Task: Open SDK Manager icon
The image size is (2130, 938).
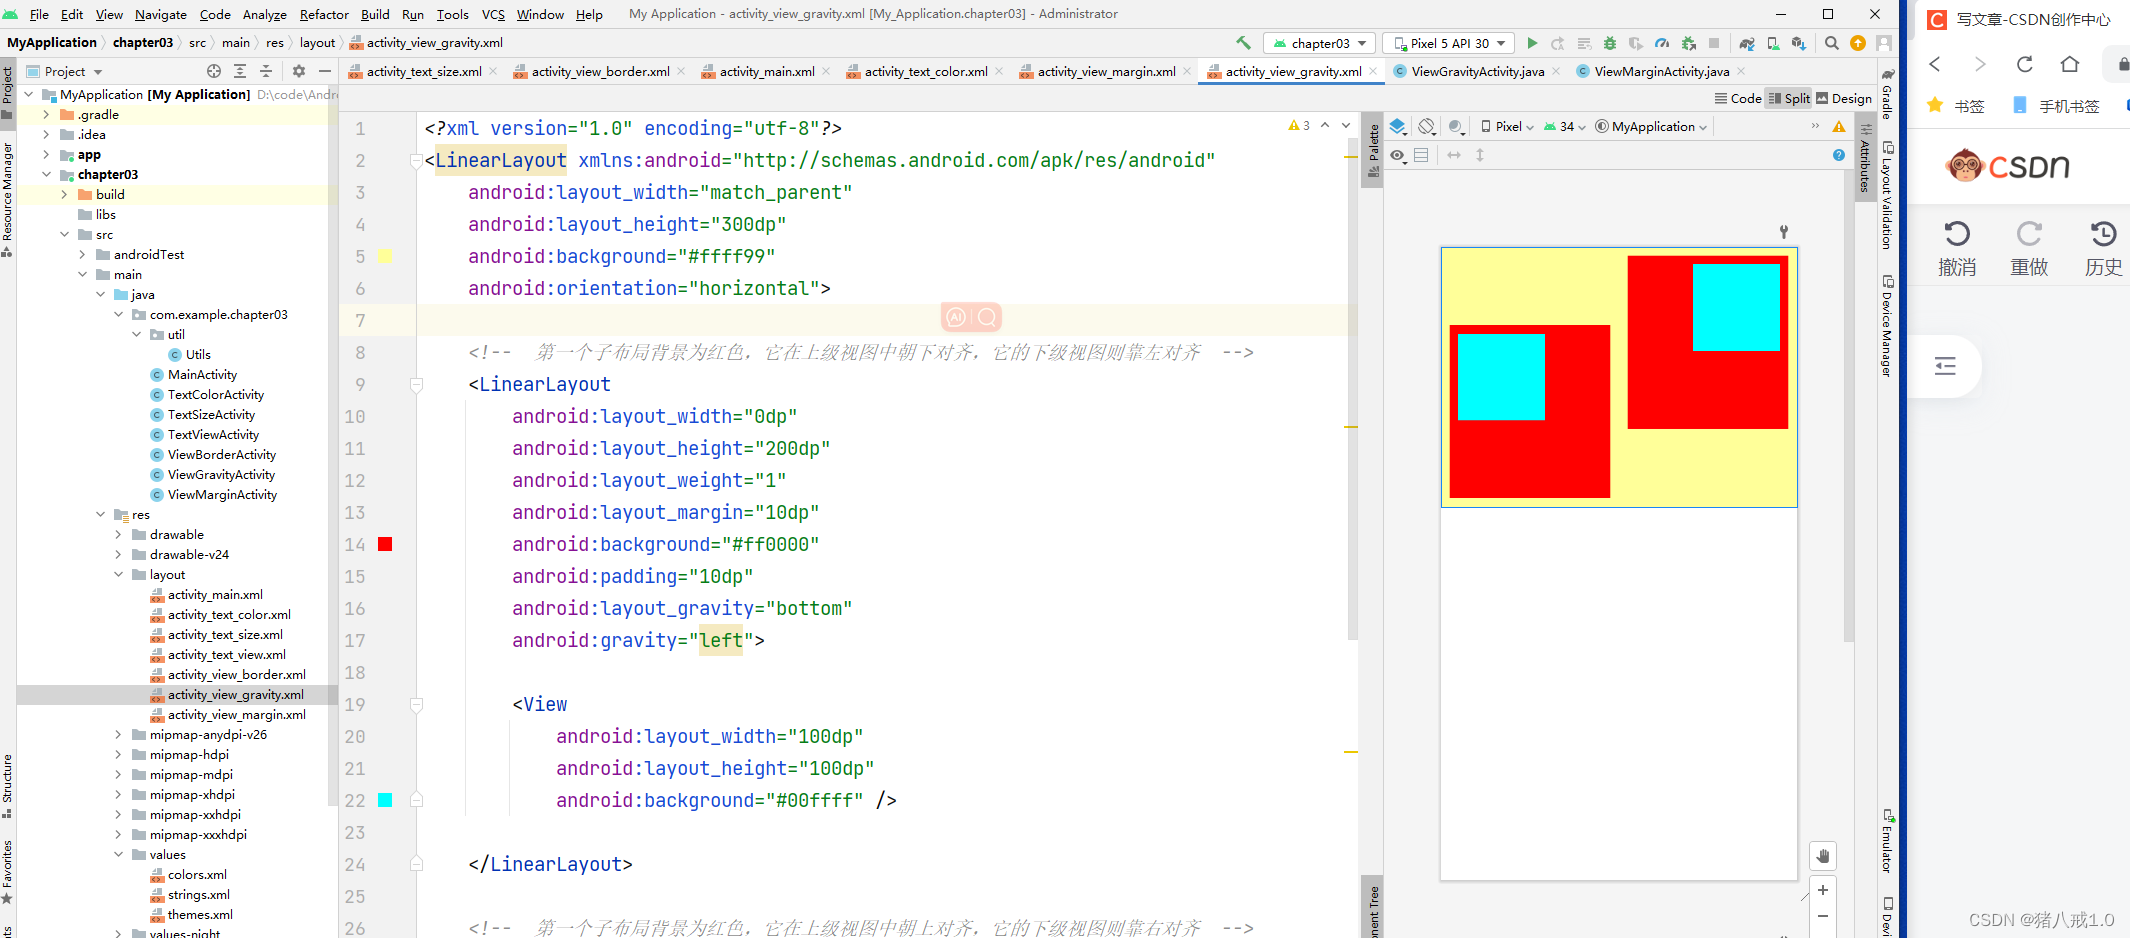Action: [x=1799, y=43]
